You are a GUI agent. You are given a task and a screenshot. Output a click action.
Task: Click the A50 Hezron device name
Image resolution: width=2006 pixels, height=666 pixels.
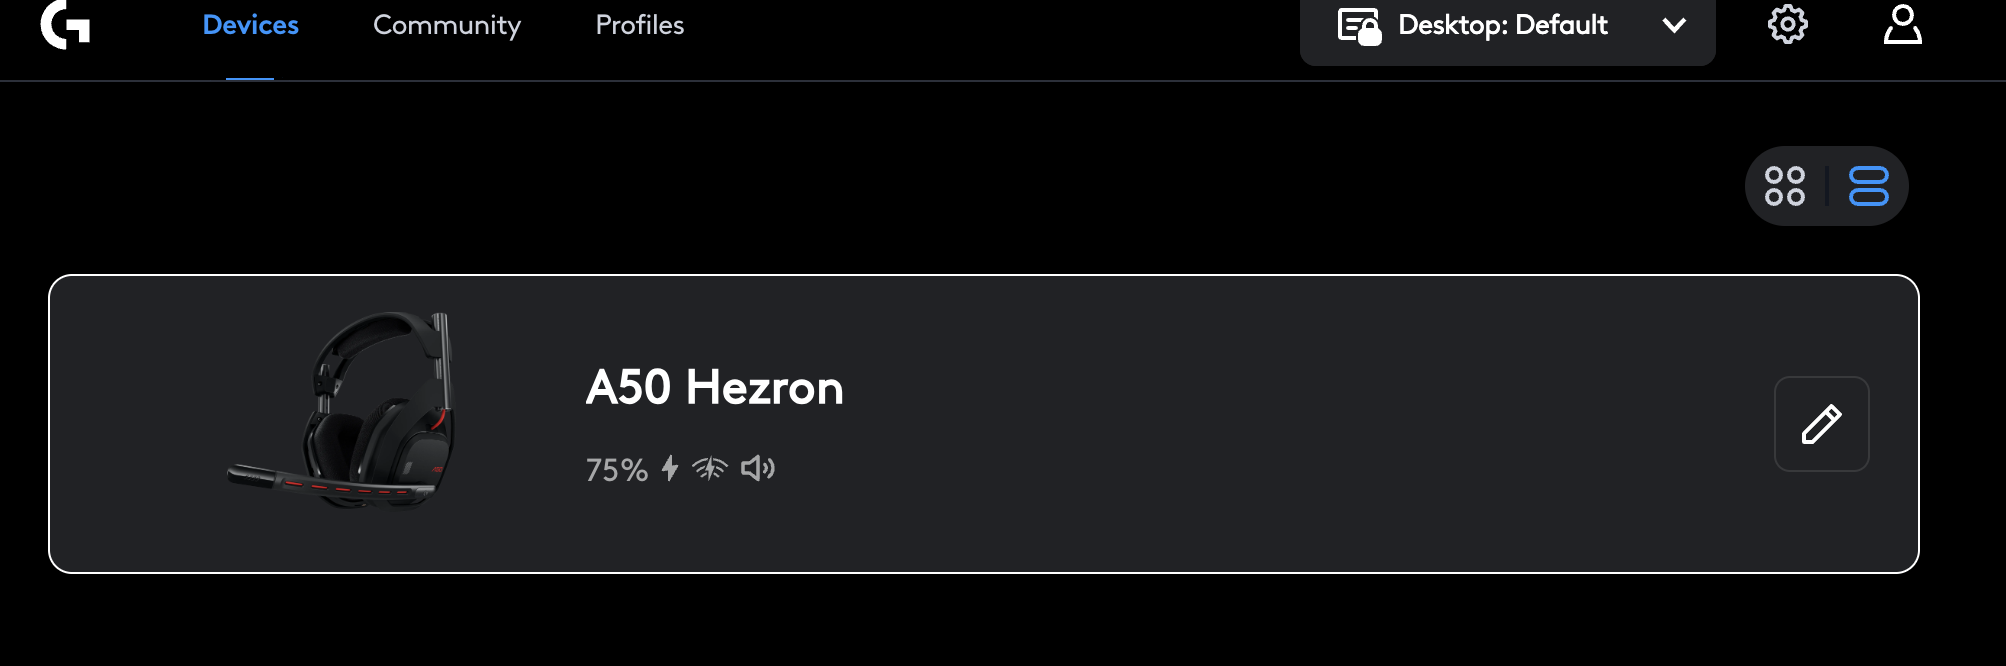[714, 388]
